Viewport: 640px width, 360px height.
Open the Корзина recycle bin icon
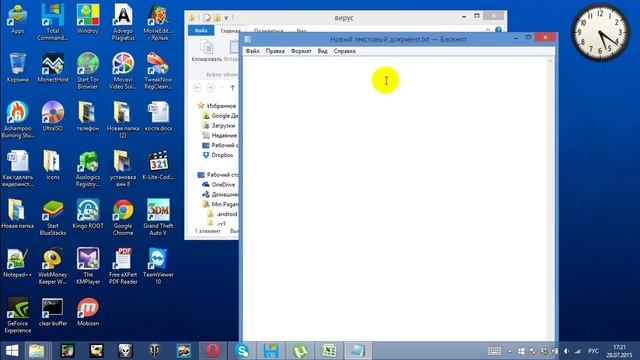coord(18,68)
